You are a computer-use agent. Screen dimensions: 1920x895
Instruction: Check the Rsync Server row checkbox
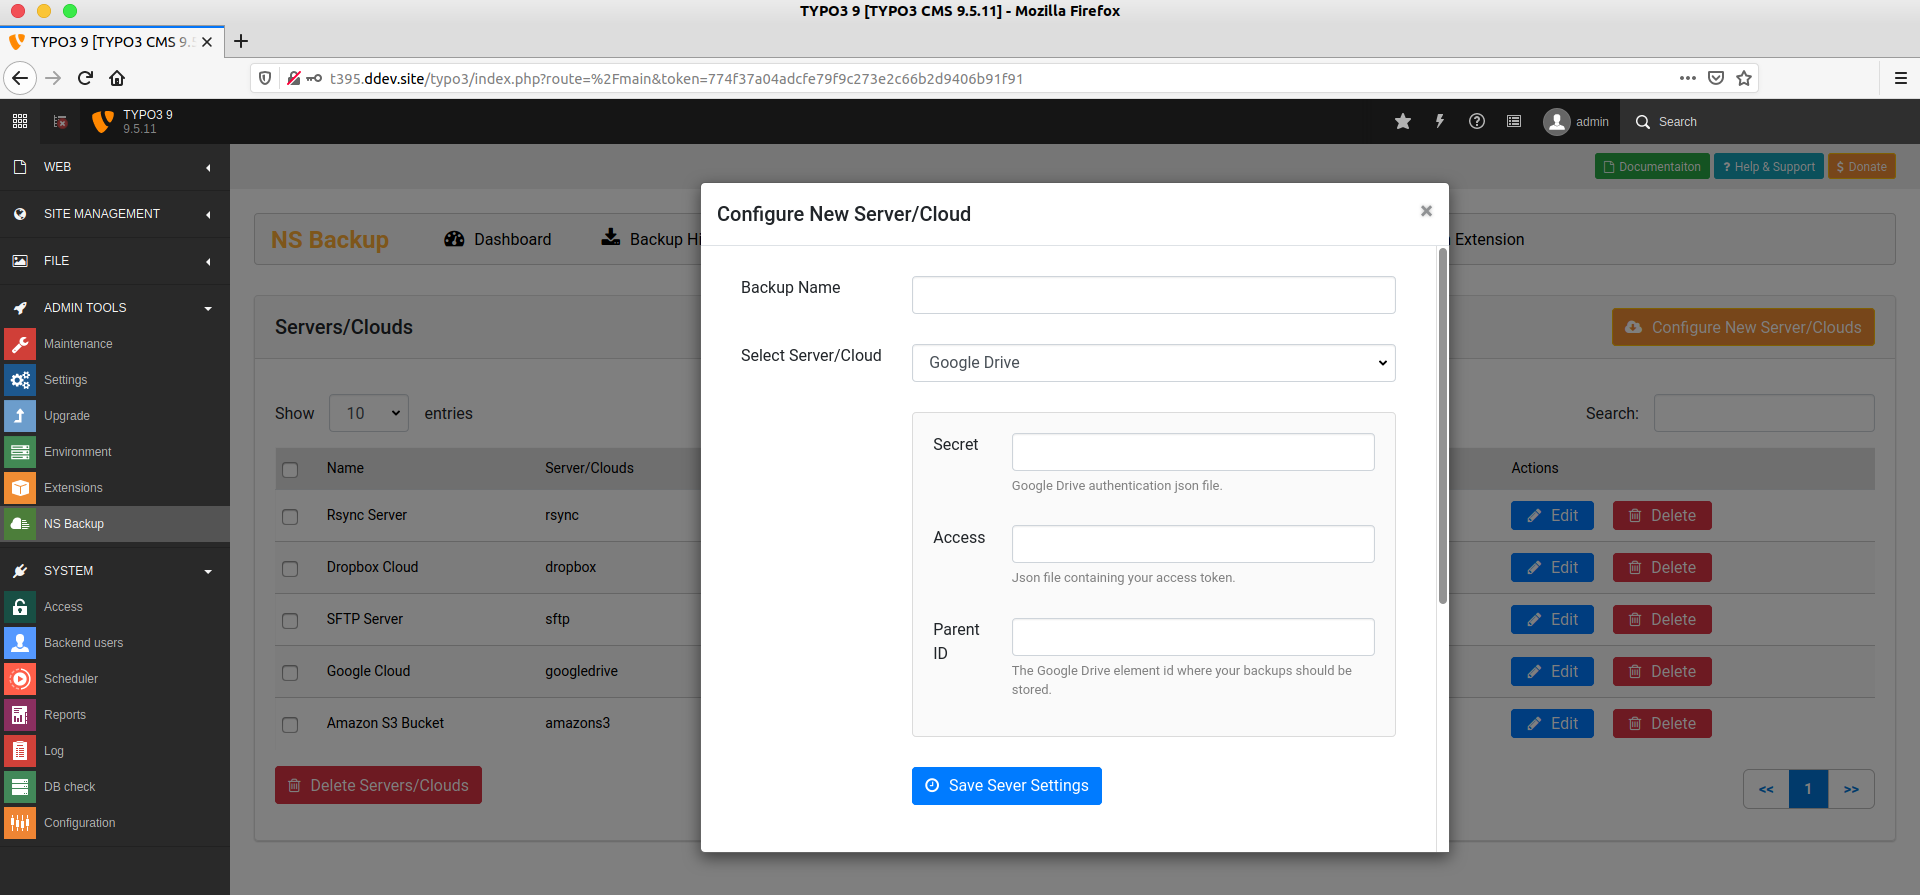(x=290, y=517)
